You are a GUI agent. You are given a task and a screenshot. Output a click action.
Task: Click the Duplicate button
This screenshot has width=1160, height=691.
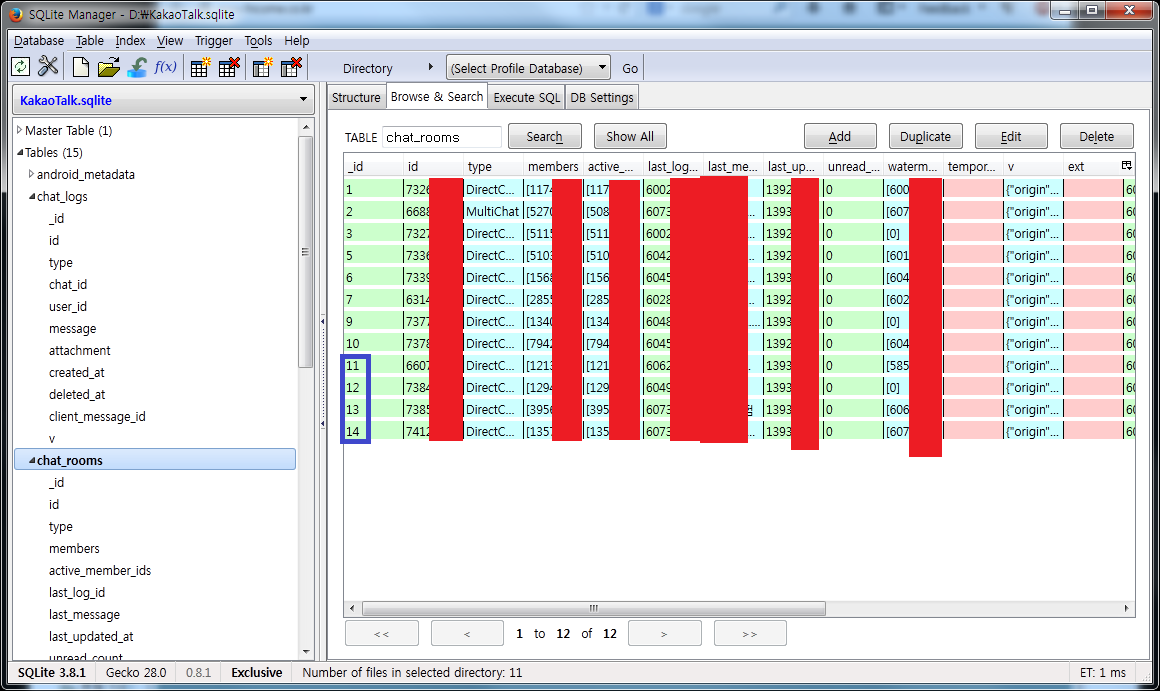click(x=925, y=137)
